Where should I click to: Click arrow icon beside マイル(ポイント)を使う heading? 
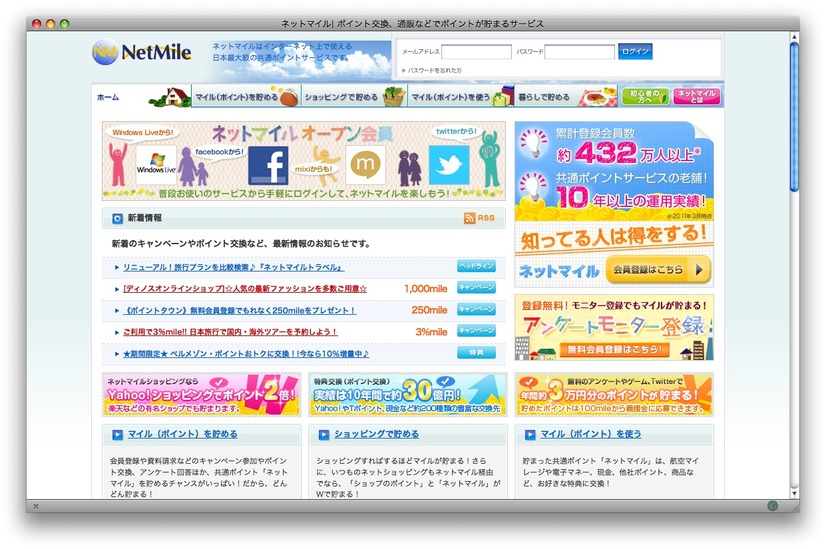pyautogui.click(x=530, y=435)
